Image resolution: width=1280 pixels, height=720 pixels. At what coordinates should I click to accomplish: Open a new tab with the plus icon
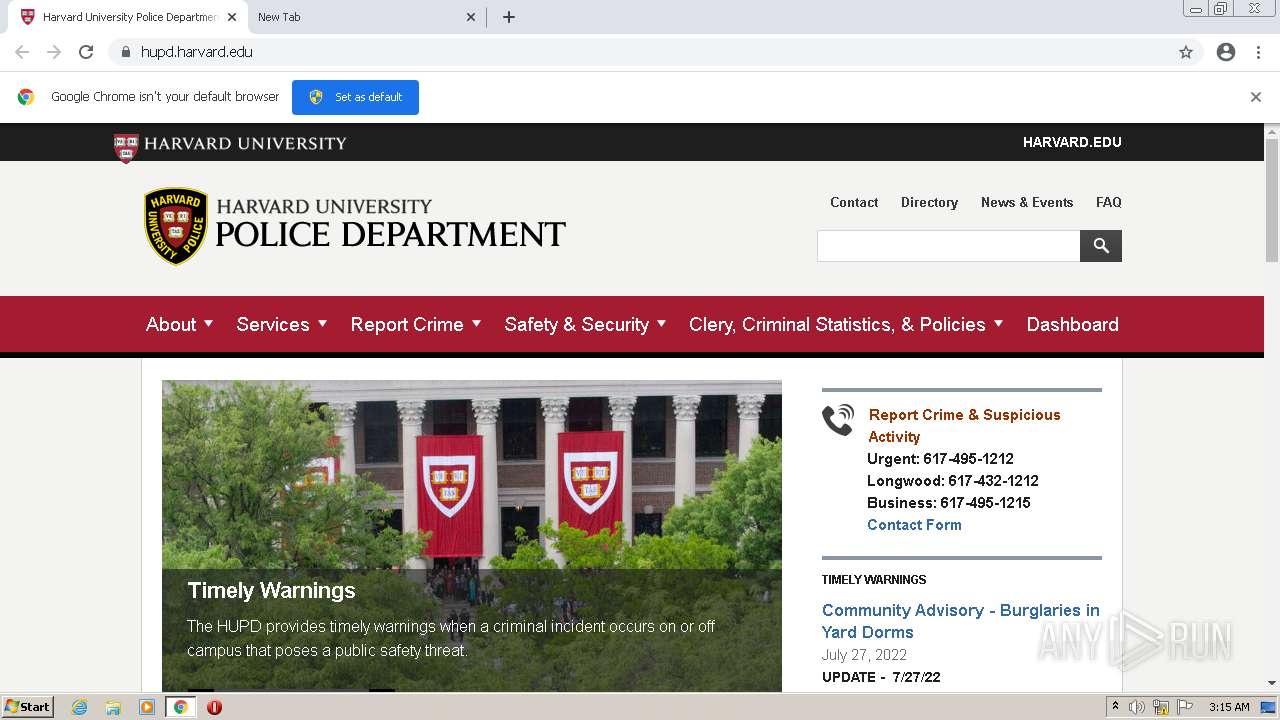click(509, 17)
